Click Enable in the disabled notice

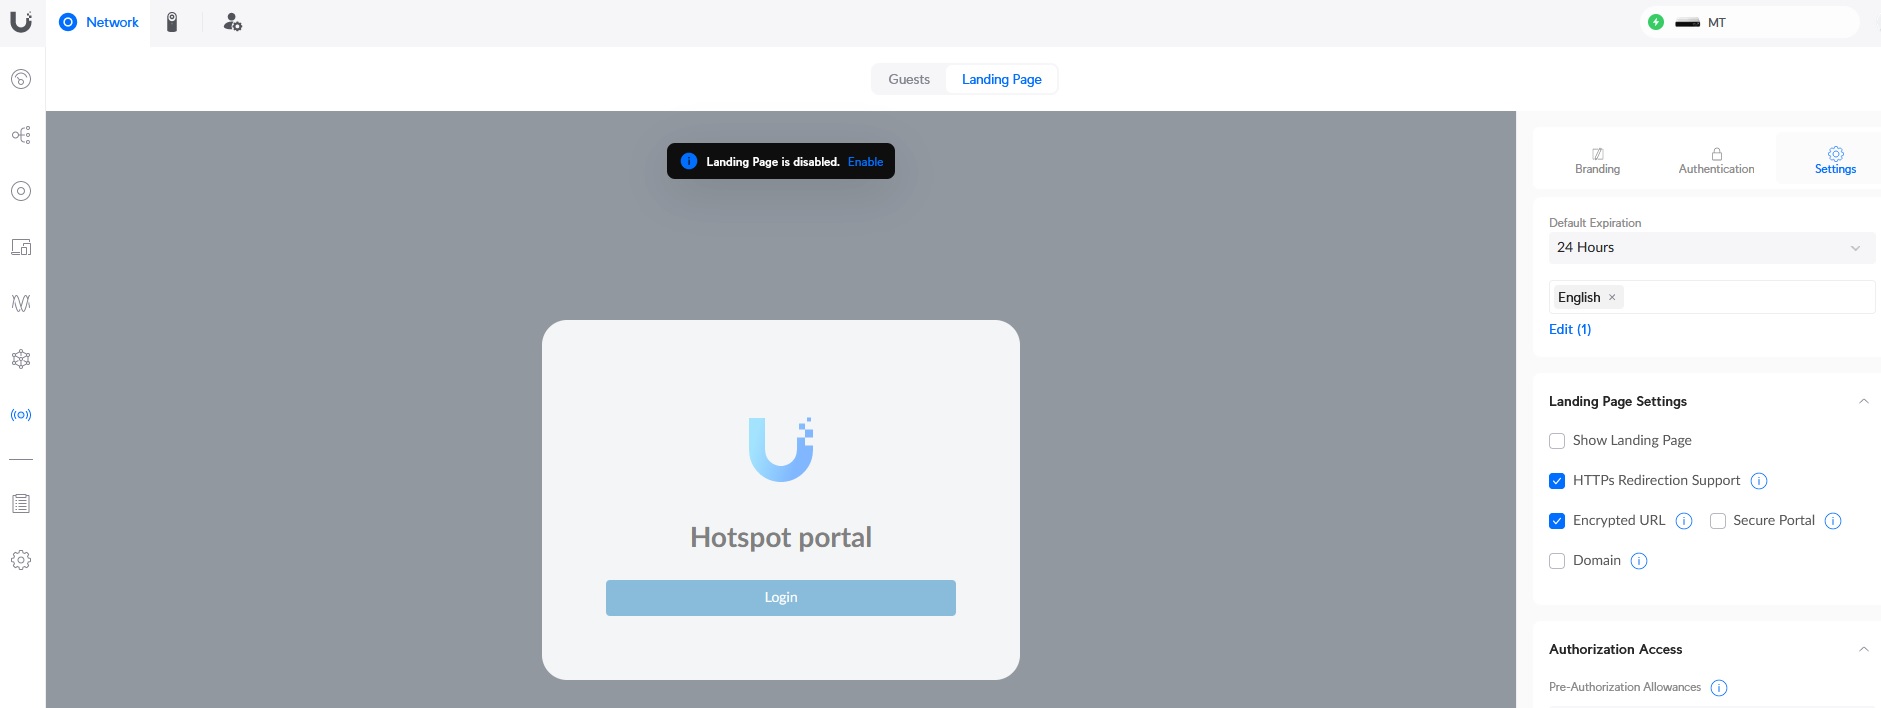865,162
